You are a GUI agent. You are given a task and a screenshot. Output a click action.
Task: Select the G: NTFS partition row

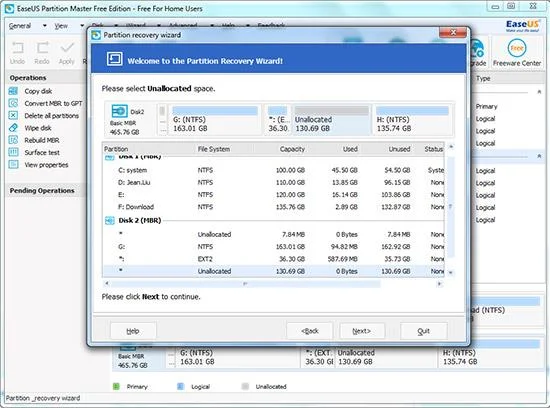pyautogui.click(x=274, y=247)
